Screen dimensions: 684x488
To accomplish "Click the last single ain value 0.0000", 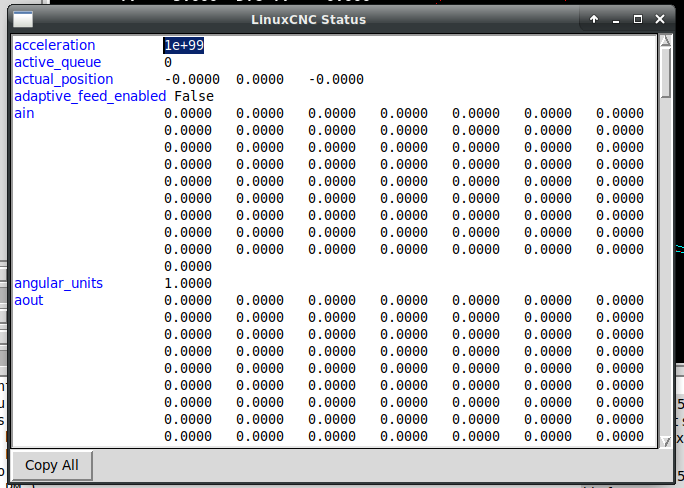I will point(188,266).
